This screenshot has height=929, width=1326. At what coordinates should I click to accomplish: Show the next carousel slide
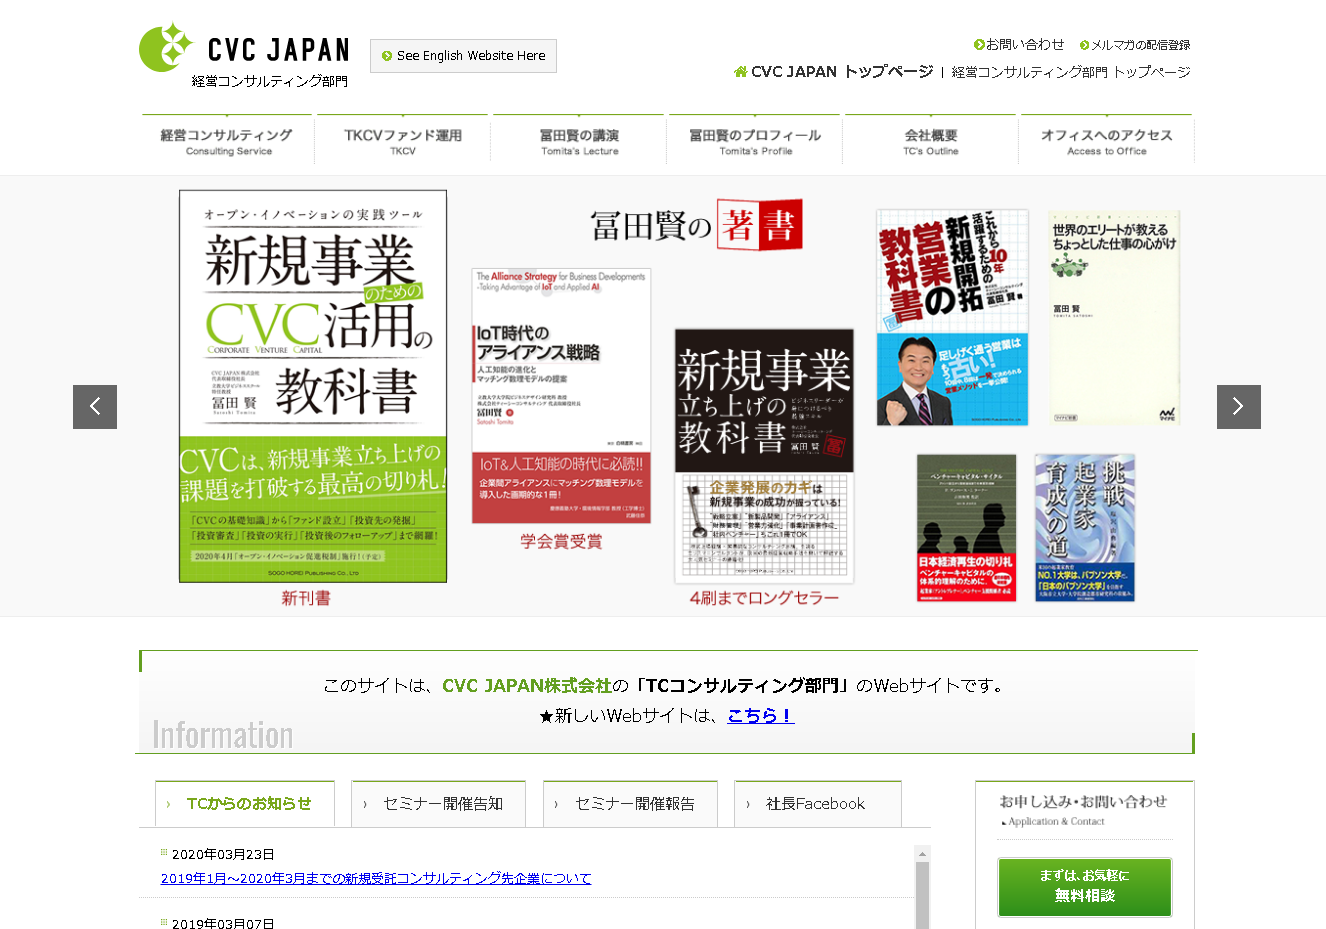(x=1239, y=407)
